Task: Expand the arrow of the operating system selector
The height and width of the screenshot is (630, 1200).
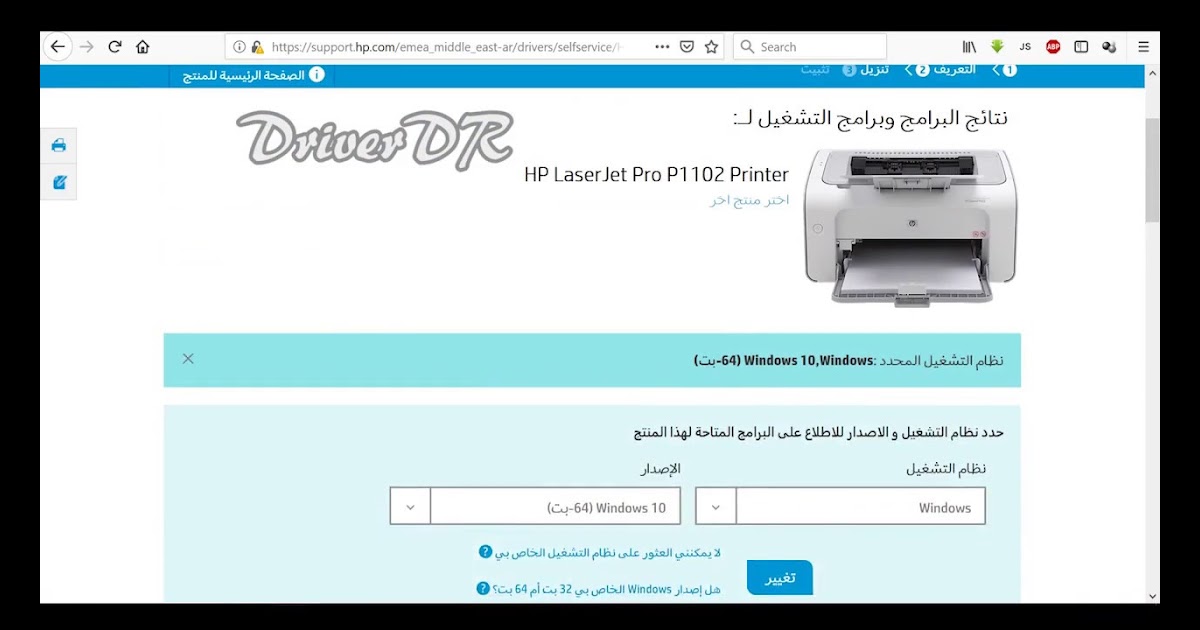Action: pyautogui.click(x=716, y=507)
